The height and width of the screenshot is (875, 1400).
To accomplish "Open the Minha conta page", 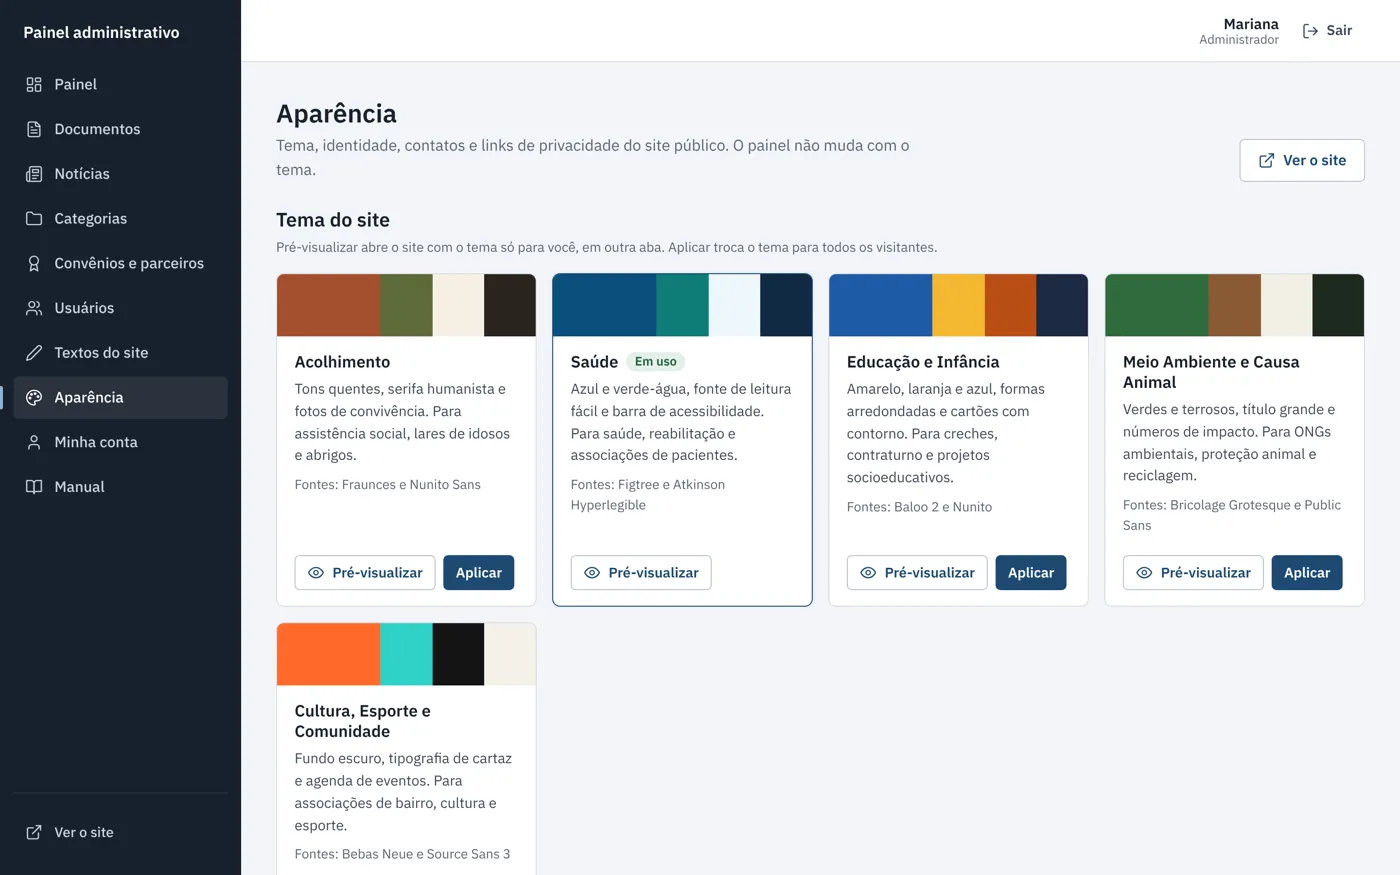I will tap(121, 442).
